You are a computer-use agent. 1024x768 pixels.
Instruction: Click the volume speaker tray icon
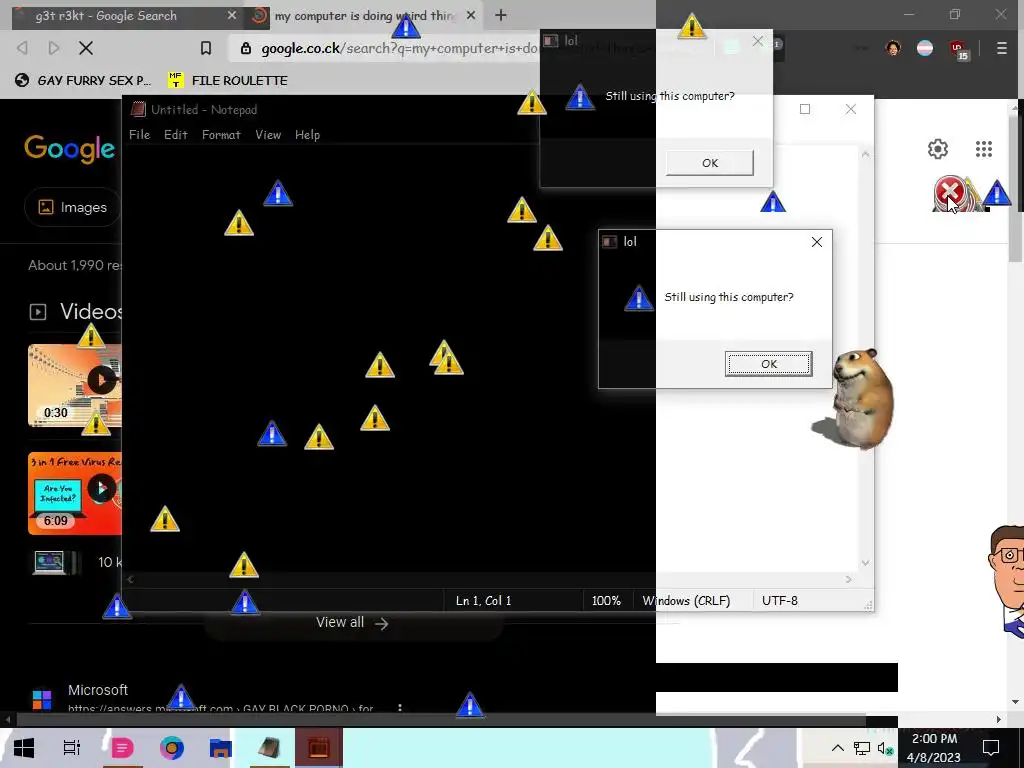pos(885,748)
